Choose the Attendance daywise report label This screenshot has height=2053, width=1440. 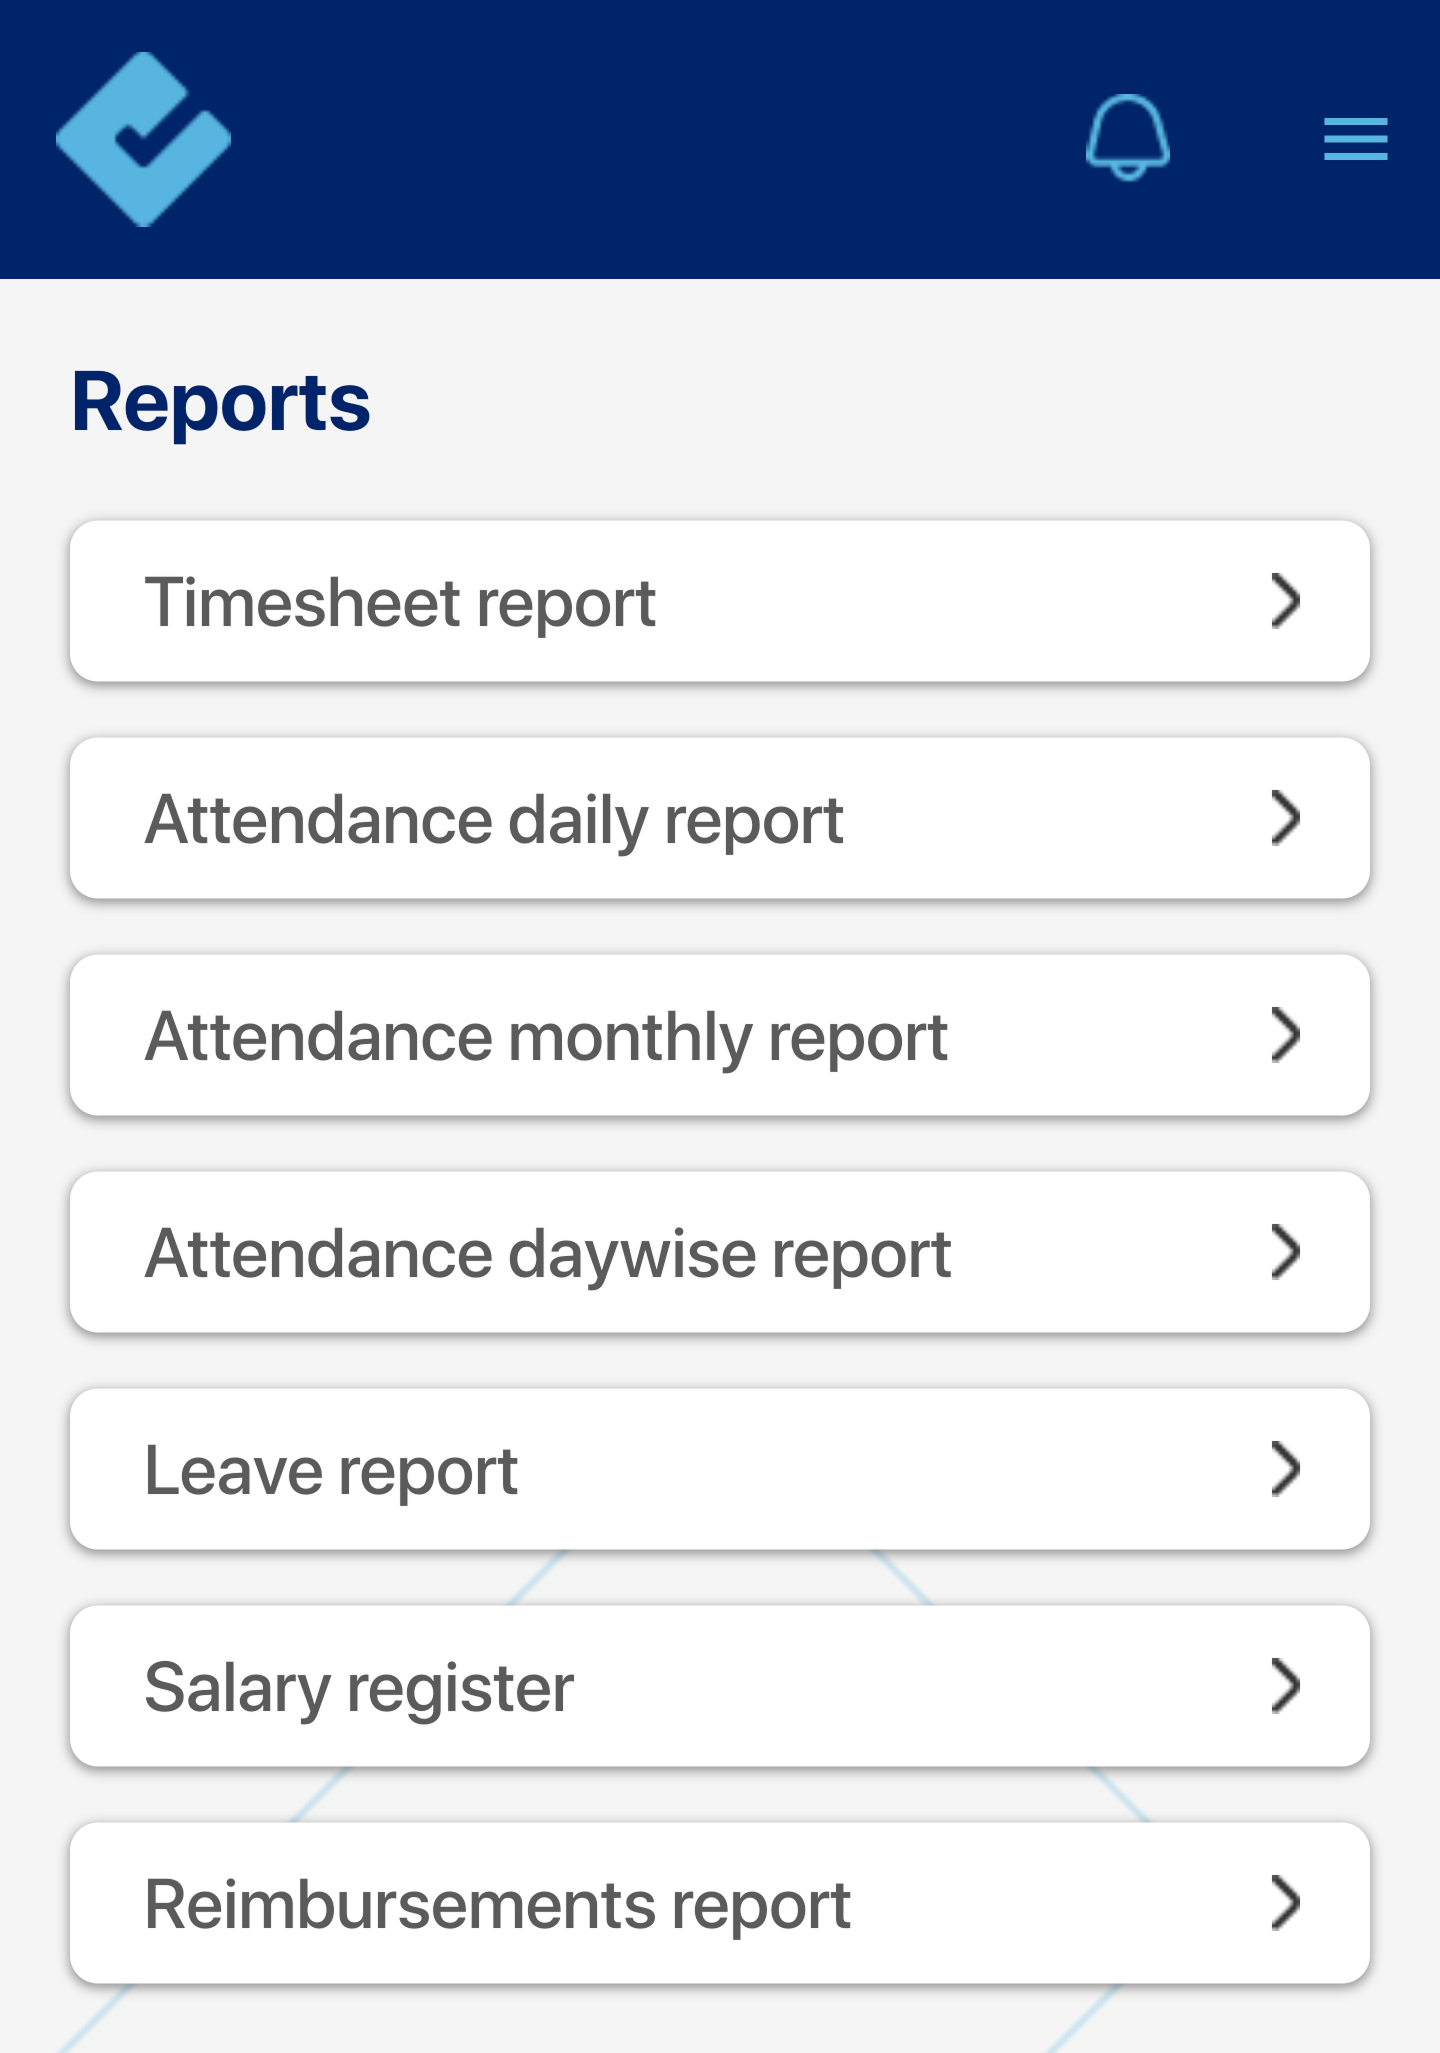(x=548, y=1255)
